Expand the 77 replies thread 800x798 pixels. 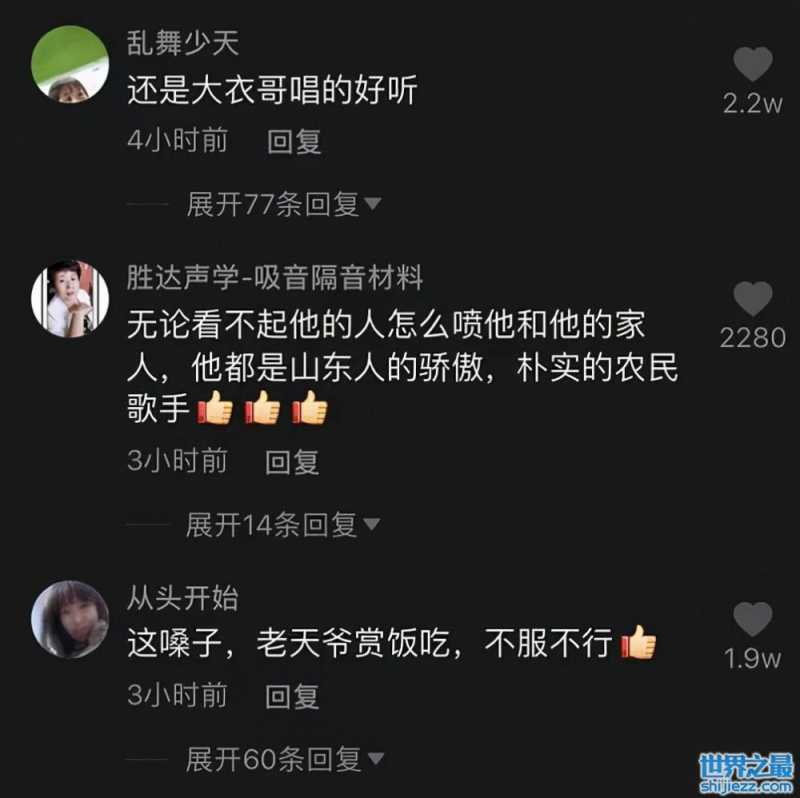click(x=284, y=204)
